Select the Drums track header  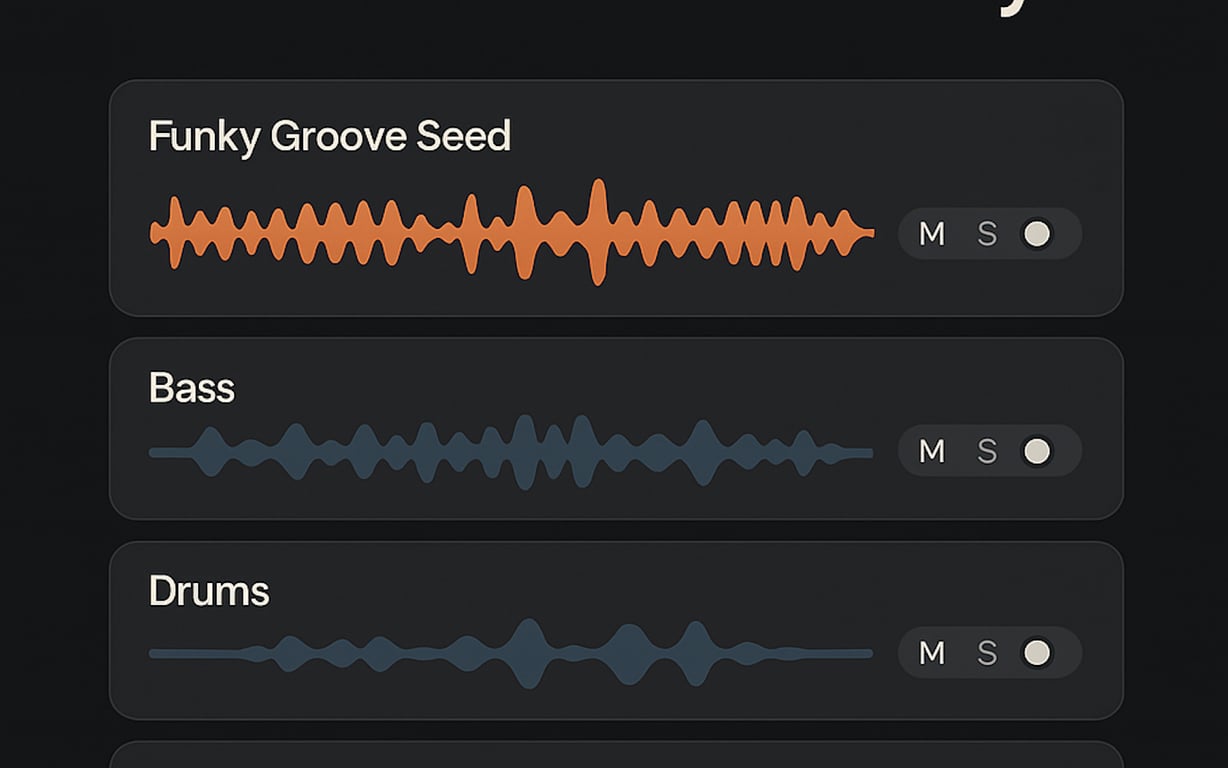pyautogui.click(x=208, y=591)
